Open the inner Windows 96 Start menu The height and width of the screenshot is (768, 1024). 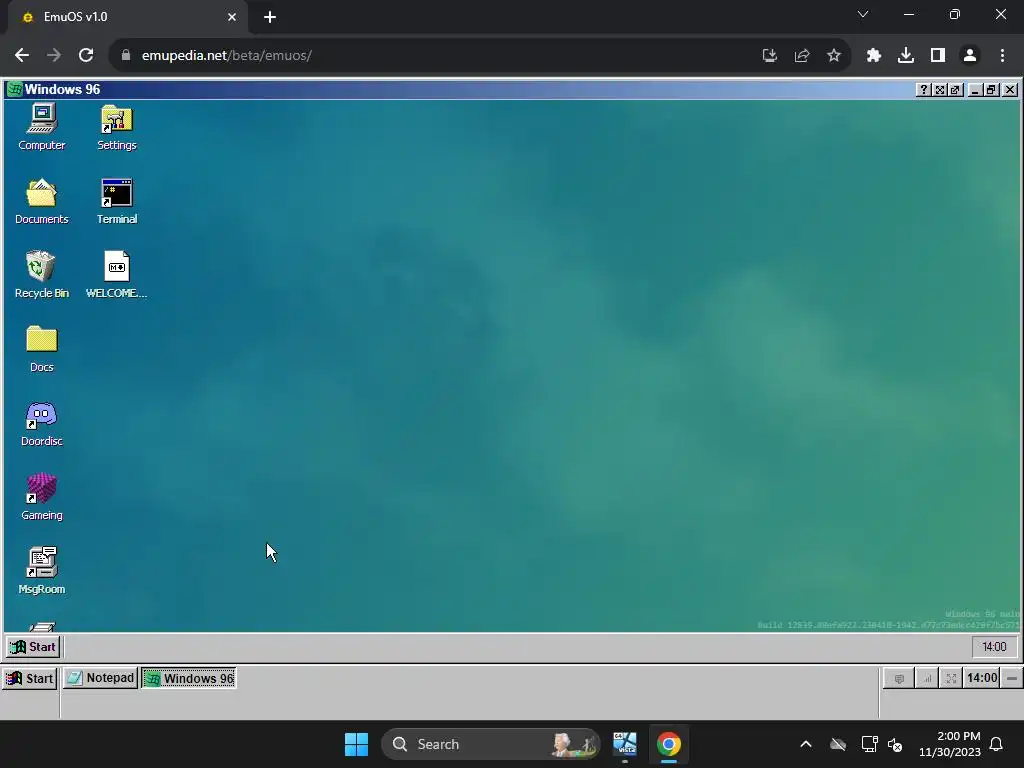pyautogui.click(x=33, y=647)
